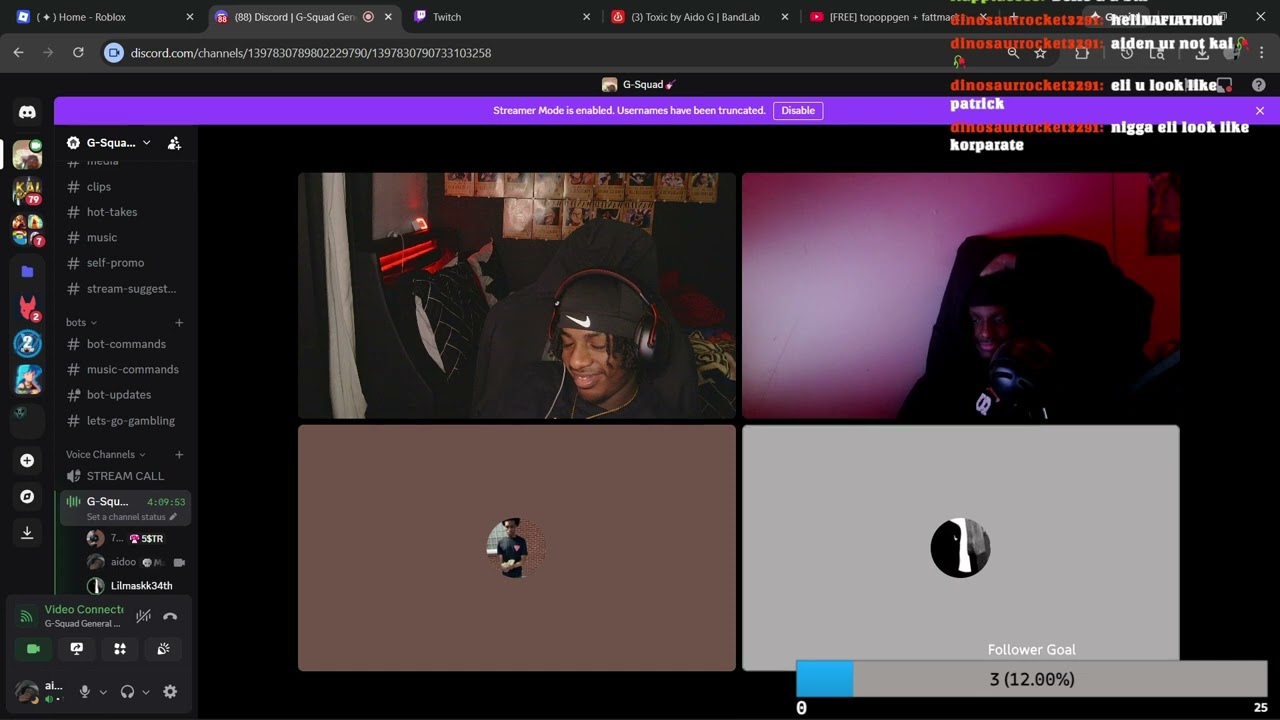1280x720 pixels.
Task: Click Download Apps icon in server list
Action: tap(27, 533)
